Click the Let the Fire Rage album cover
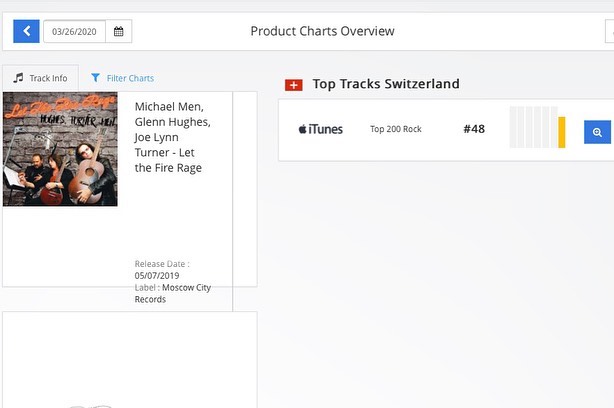Image resolution: width=614 pixels, height=408 pixels. point(60,149)
